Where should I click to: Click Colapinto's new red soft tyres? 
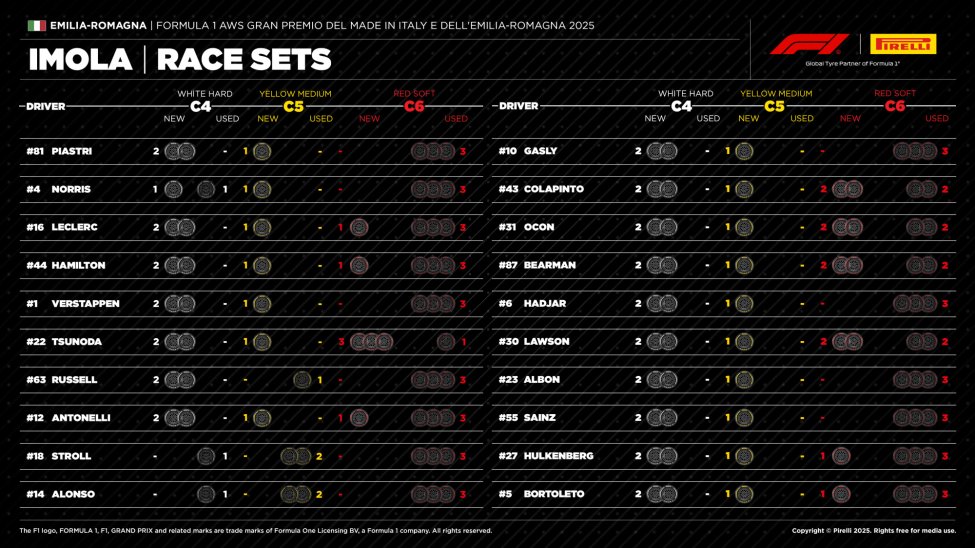click(x=846, y=189)
